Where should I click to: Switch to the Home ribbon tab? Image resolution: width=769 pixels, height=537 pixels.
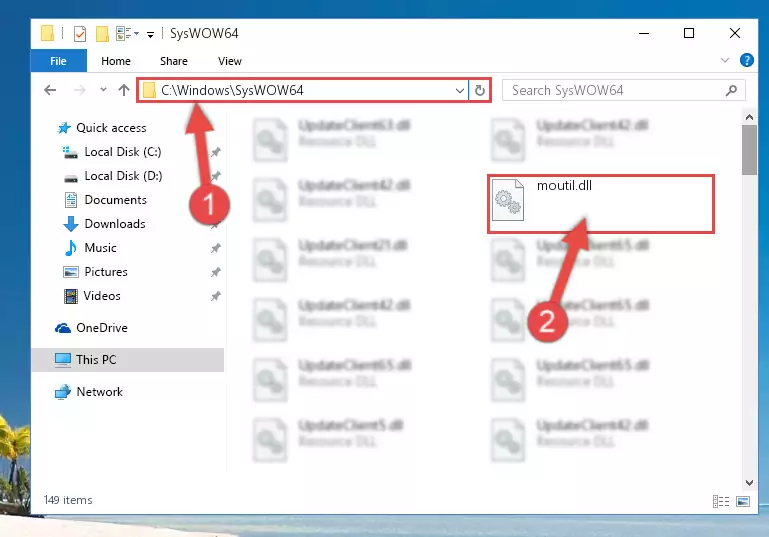[x=116, y=61]
